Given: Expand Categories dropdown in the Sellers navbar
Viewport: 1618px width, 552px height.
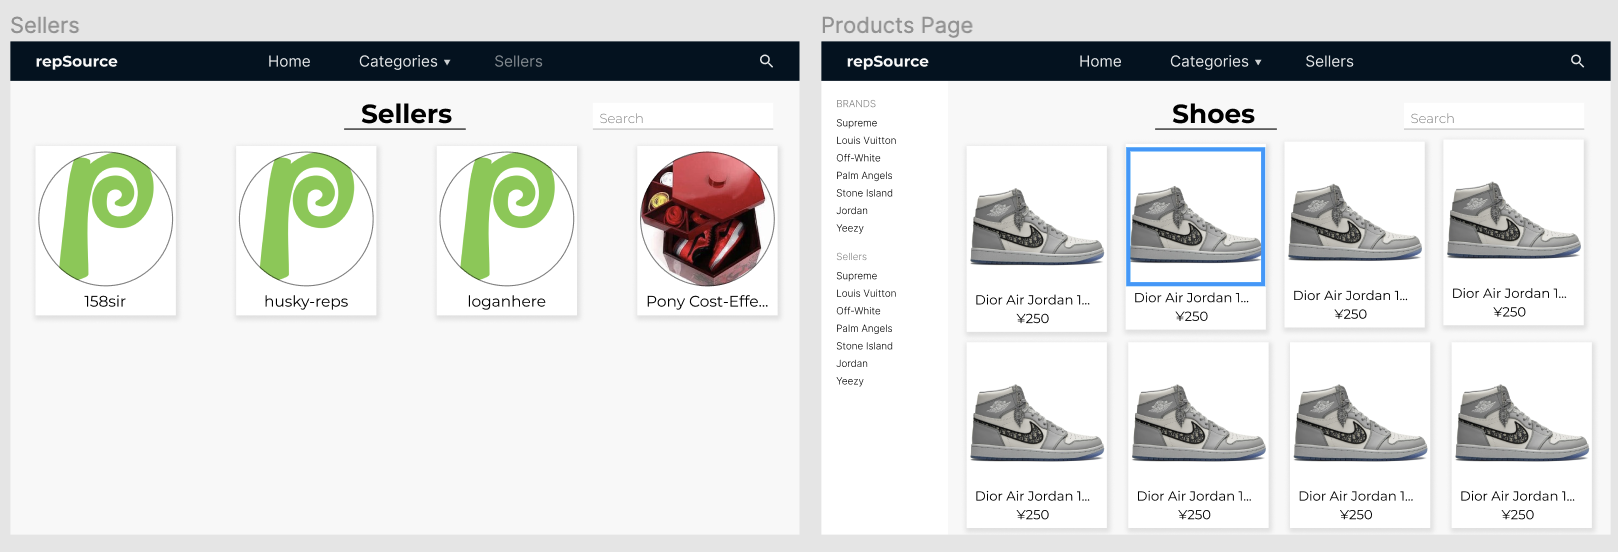Looking at the screenshot, I should [405, 62].
